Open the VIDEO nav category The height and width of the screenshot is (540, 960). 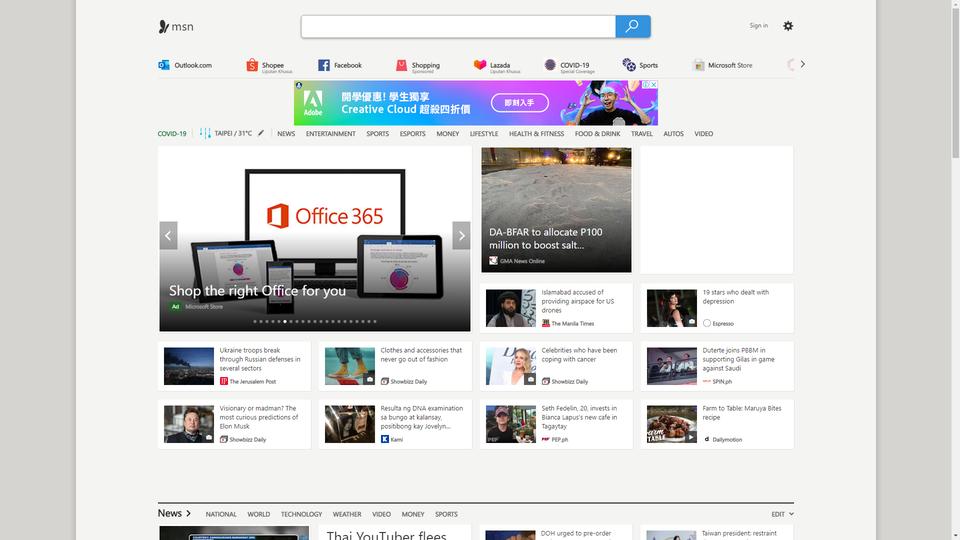(703, 133)
